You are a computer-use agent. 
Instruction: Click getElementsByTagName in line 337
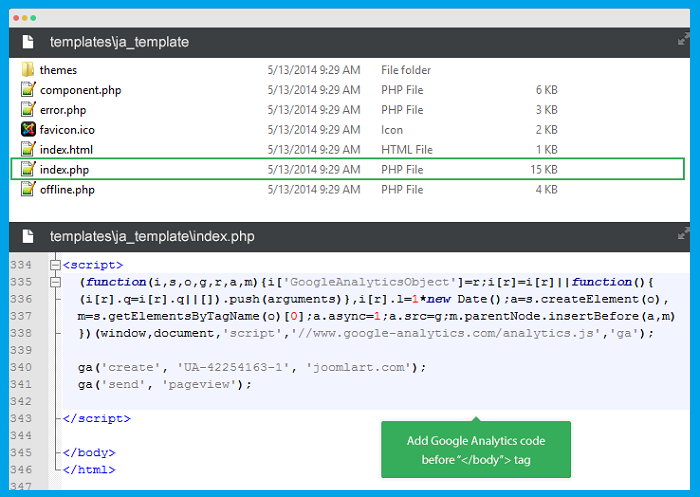point(183,317)
